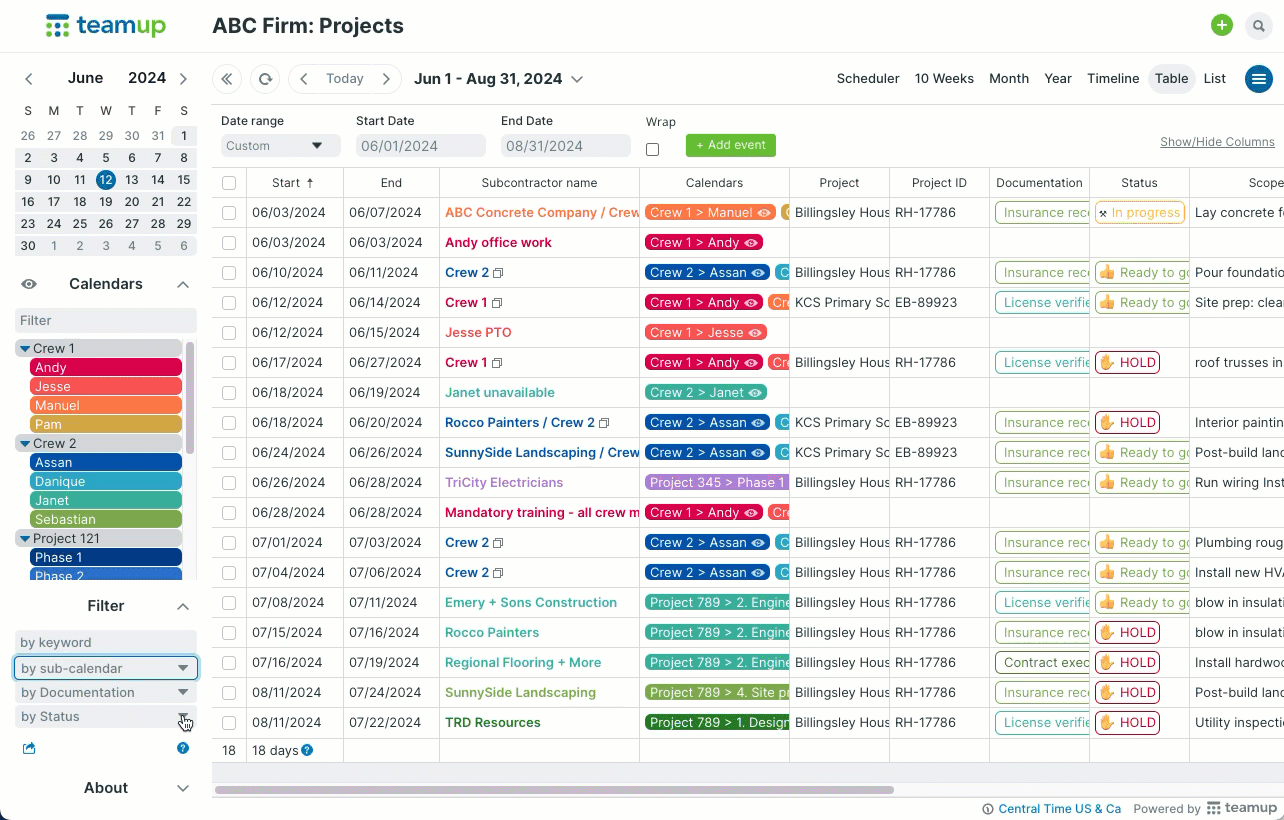Check the TriCity Electricians row checkbox
This screenshot has width=1284, height=820.
click(229, 483)
